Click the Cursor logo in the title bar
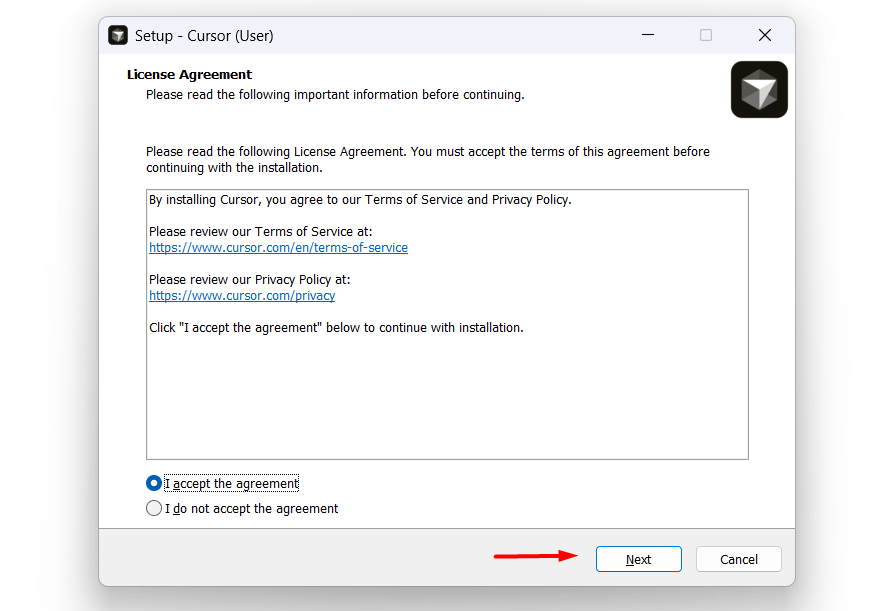This screenshot has height=611, width=888. click(118, 34)
